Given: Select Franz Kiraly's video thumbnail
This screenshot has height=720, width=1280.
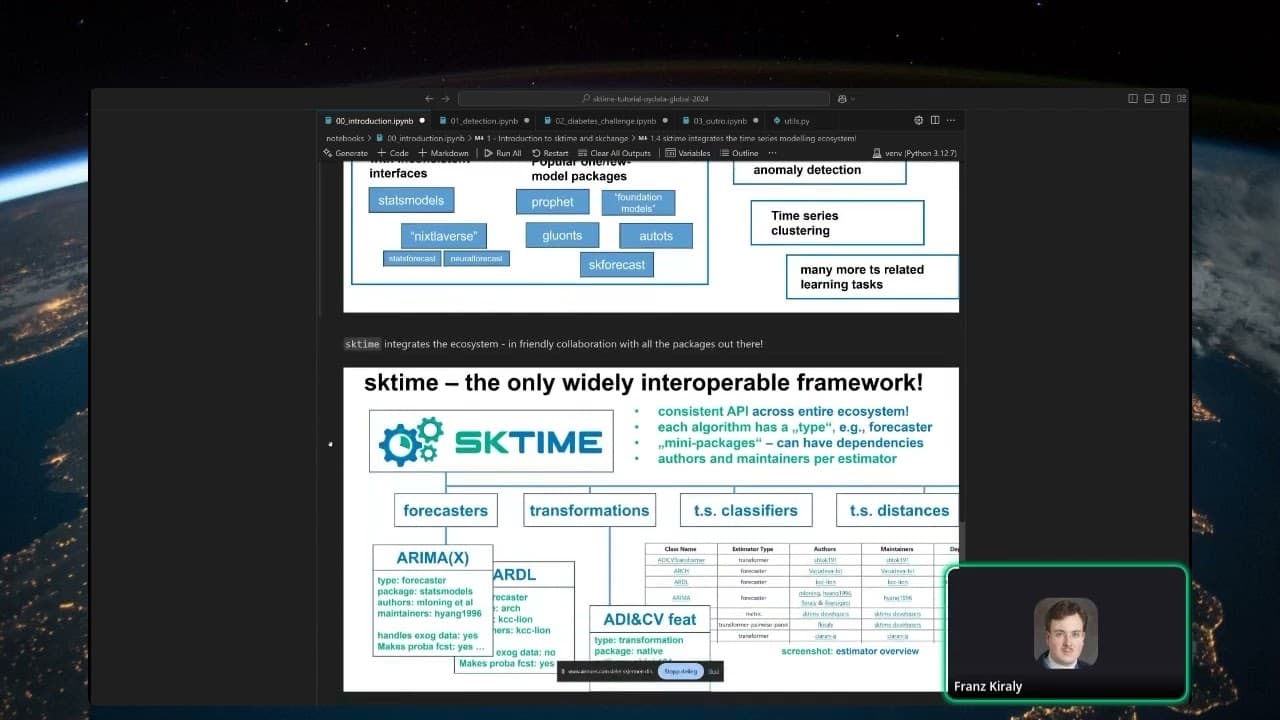Looking at the screenshot, I should [x=1066, y=632].
